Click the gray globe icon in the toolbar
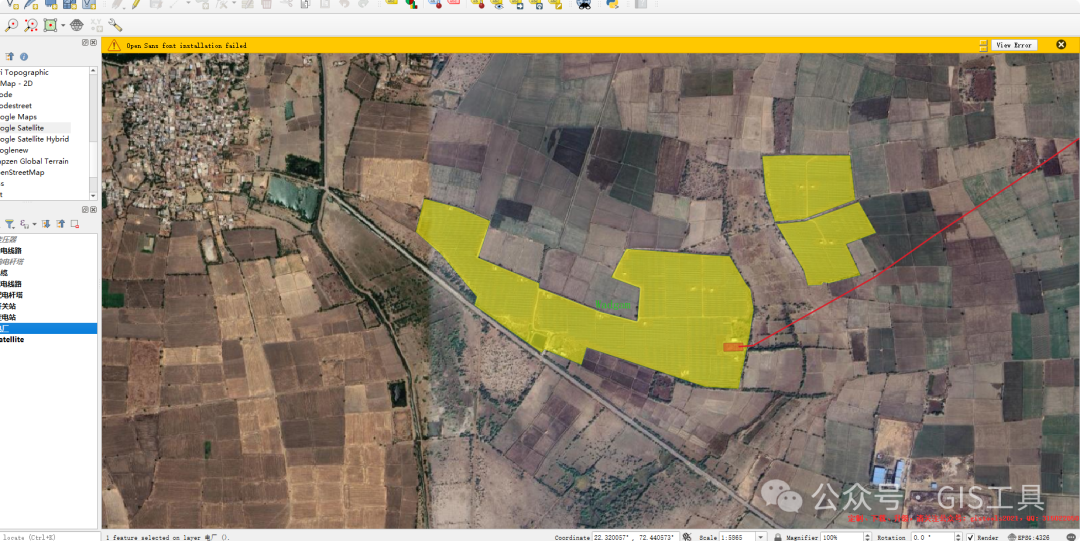The height and width of the screenshot is (541, 1080). pyautogui.click(x=76, y=25)
